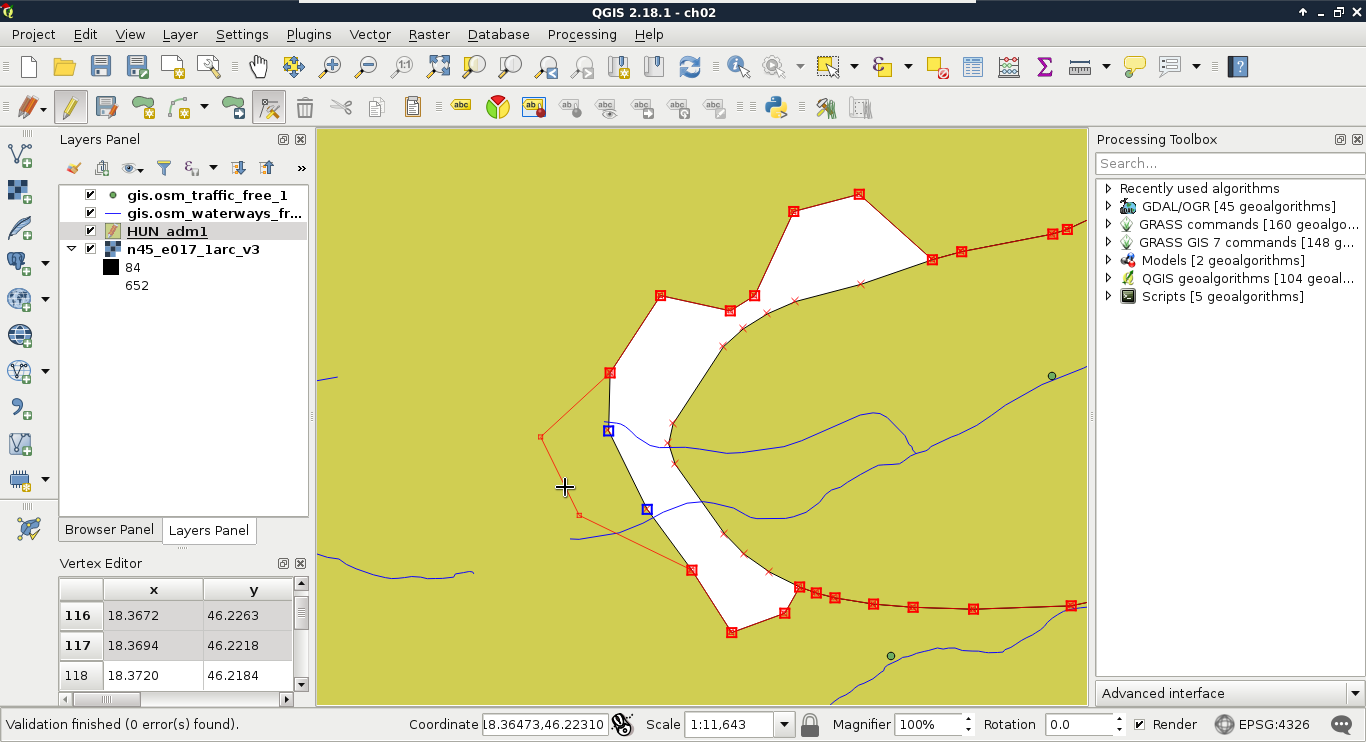Uncheck the HUN_adm1 layer checkbox
Screen dimensions: 1366x742
[91, 231]
